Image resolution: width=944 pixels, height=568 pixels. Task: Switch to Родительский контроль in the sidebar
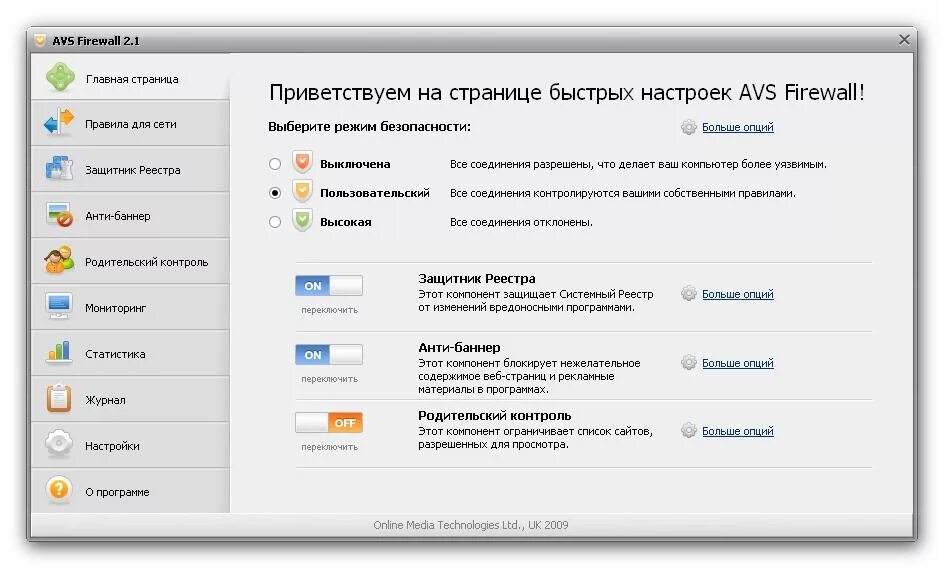point(130,261)
